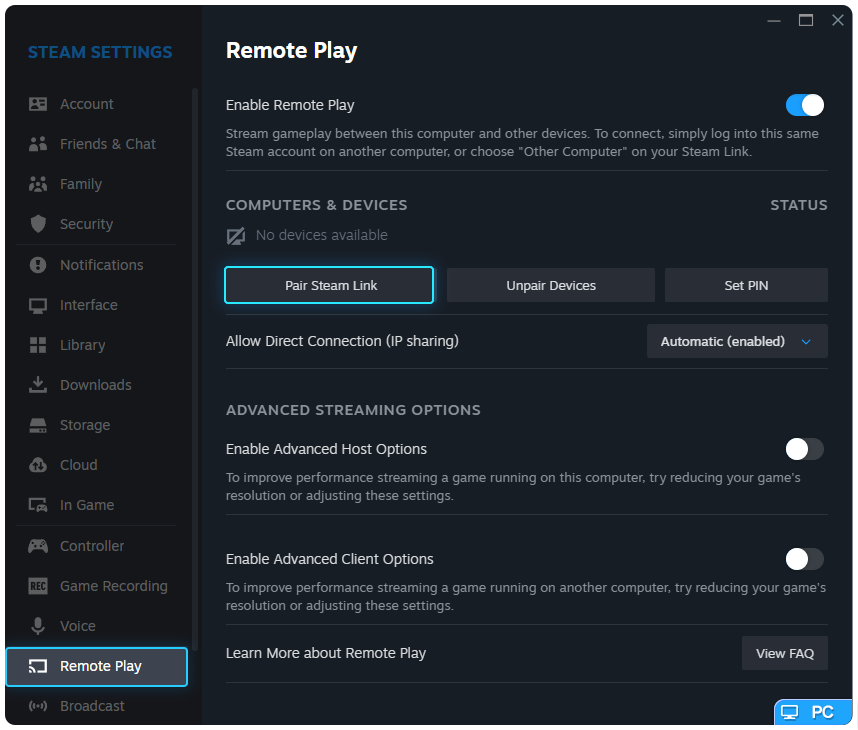Select Voice settings entry

point(97,625)
